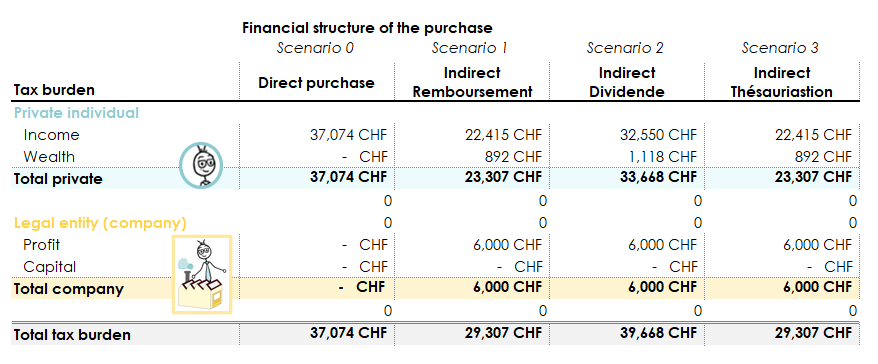Select the 'Legal entity (company)' section label
The height and width of the screenshot is (364, 878).
click(100, 223)
